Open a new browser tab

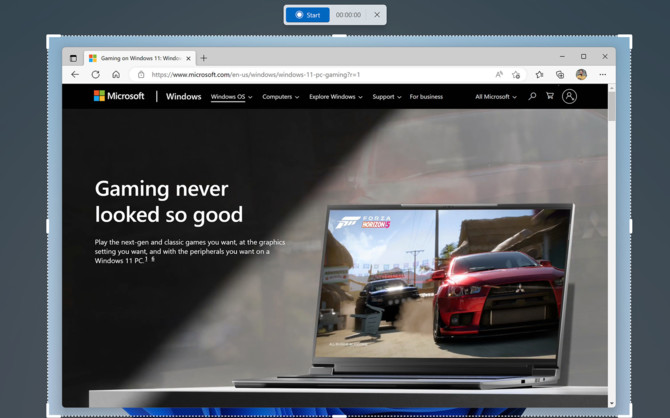click(204, 58)
